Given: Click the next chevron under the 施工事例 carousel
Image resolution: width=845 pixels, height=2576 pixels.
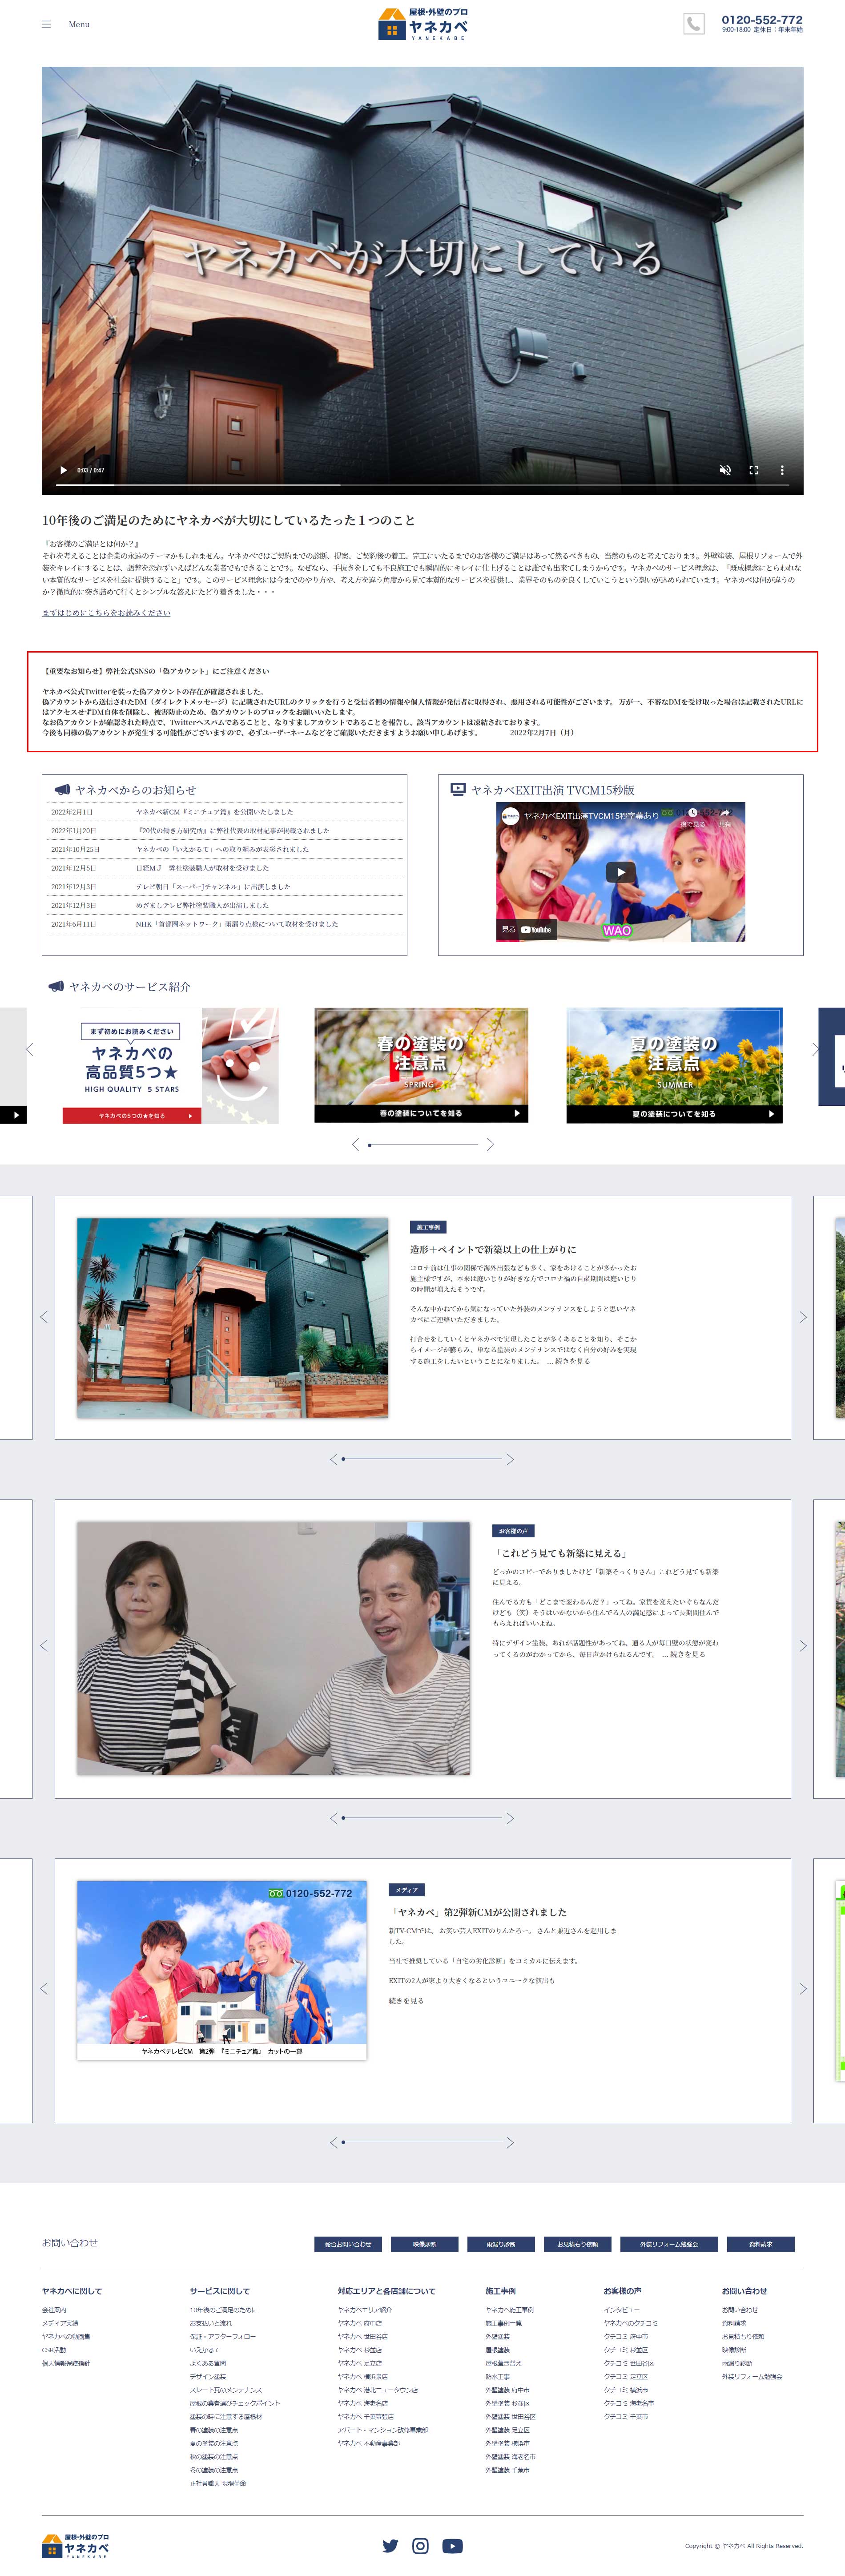Looking at the screenshot, I should [510, 1459].
